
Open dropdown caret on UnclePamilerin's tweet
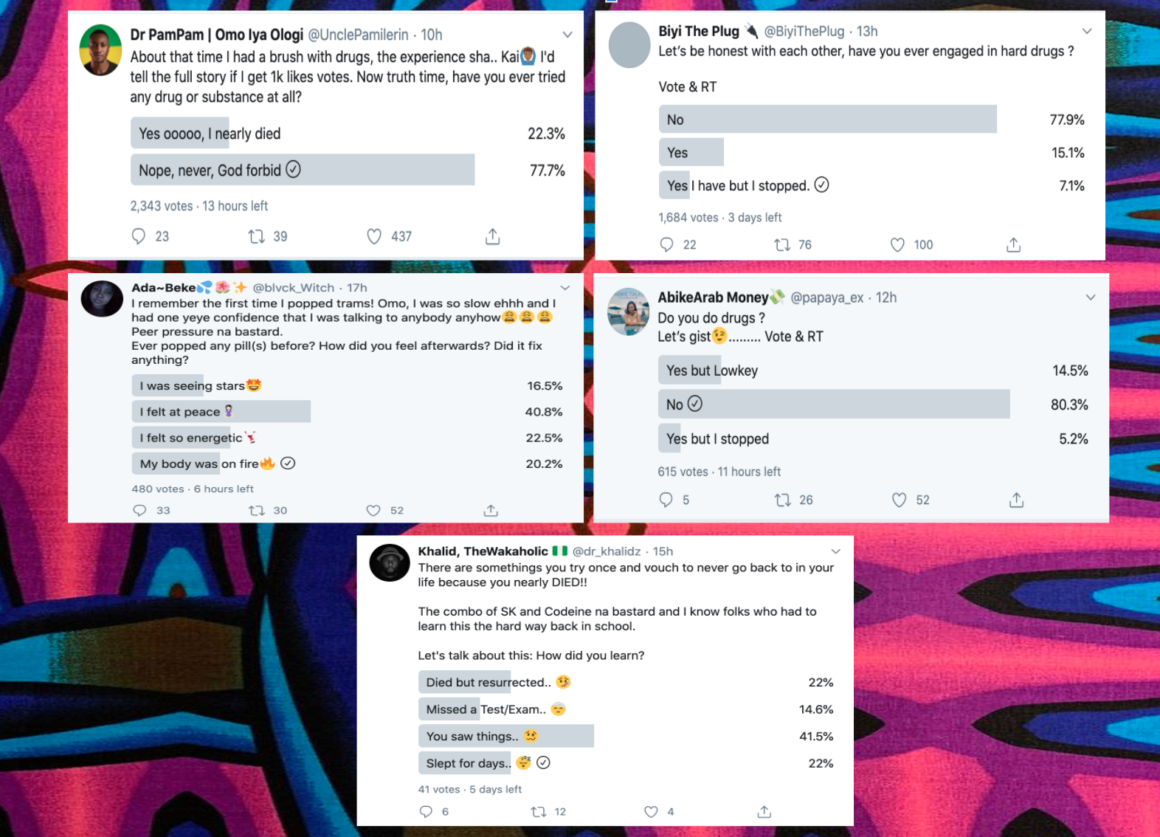click(567, 35)
